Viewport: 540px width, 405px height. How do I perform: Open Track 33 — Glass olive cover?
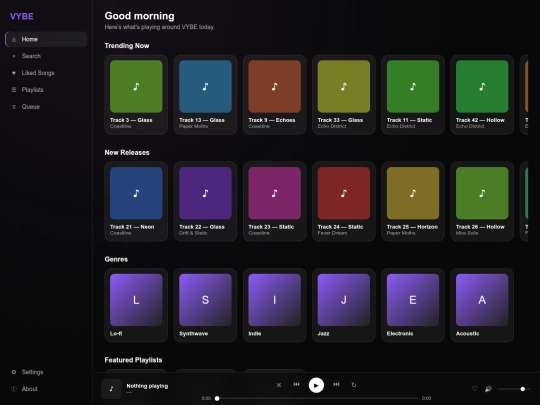click(344, 86)
